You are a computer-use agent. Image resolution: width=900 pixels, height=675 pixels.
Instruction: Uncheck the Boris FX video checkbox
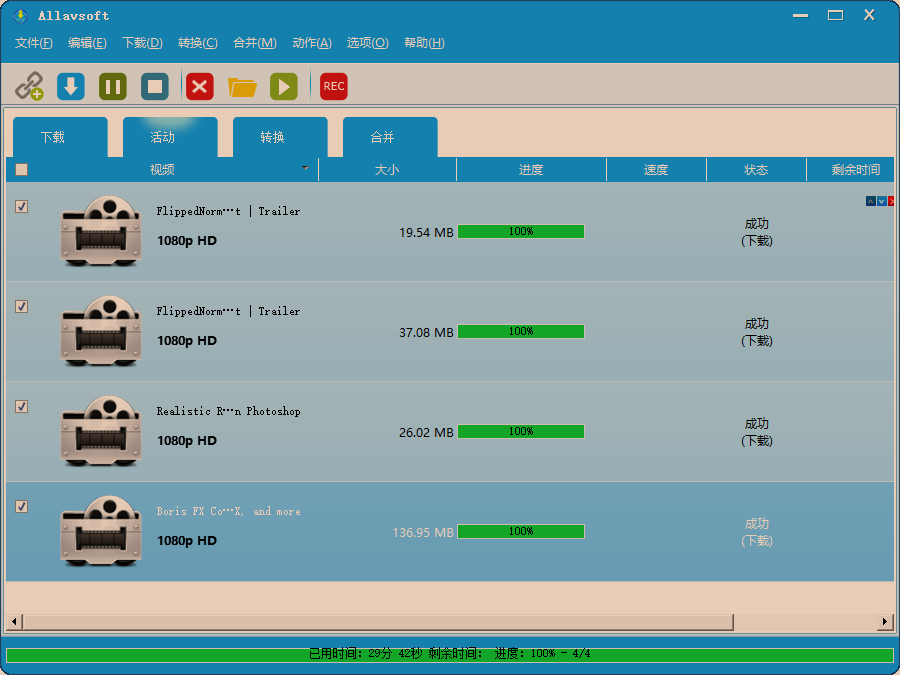point(21,506)
